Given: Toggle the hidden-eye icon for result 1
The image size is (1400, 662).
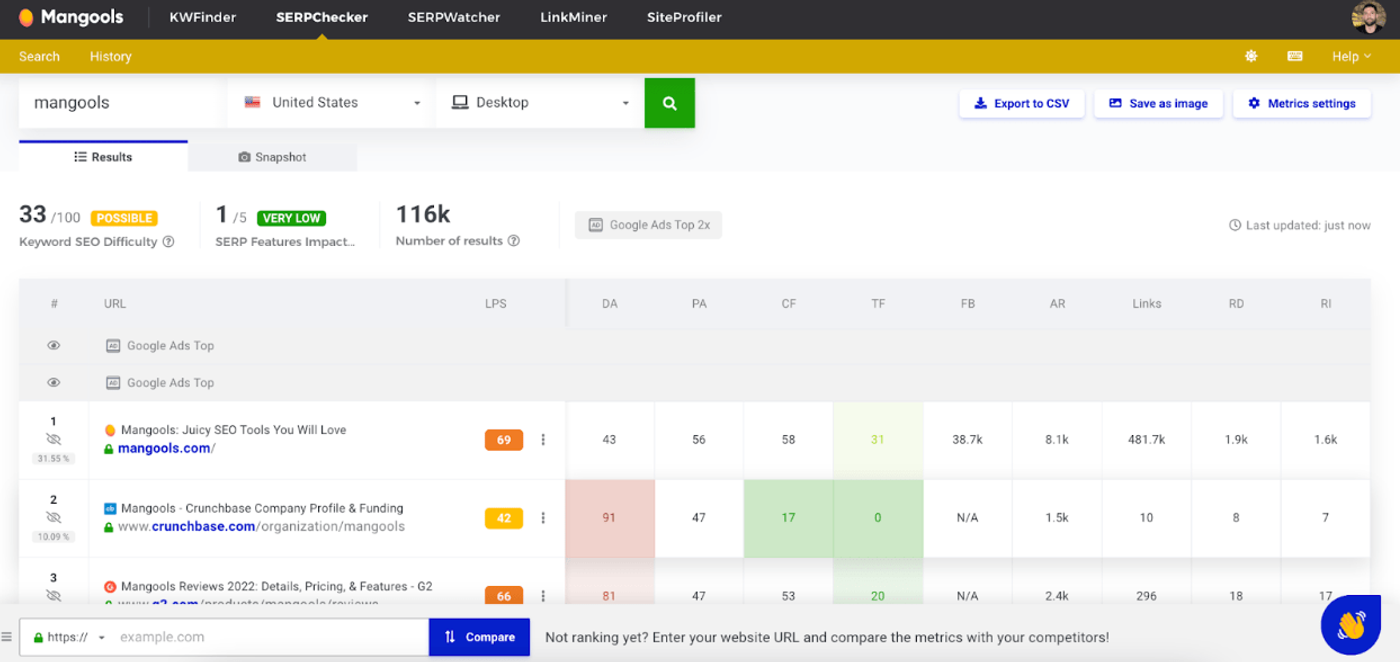Looking at the screenshot, I should [54, 439].
